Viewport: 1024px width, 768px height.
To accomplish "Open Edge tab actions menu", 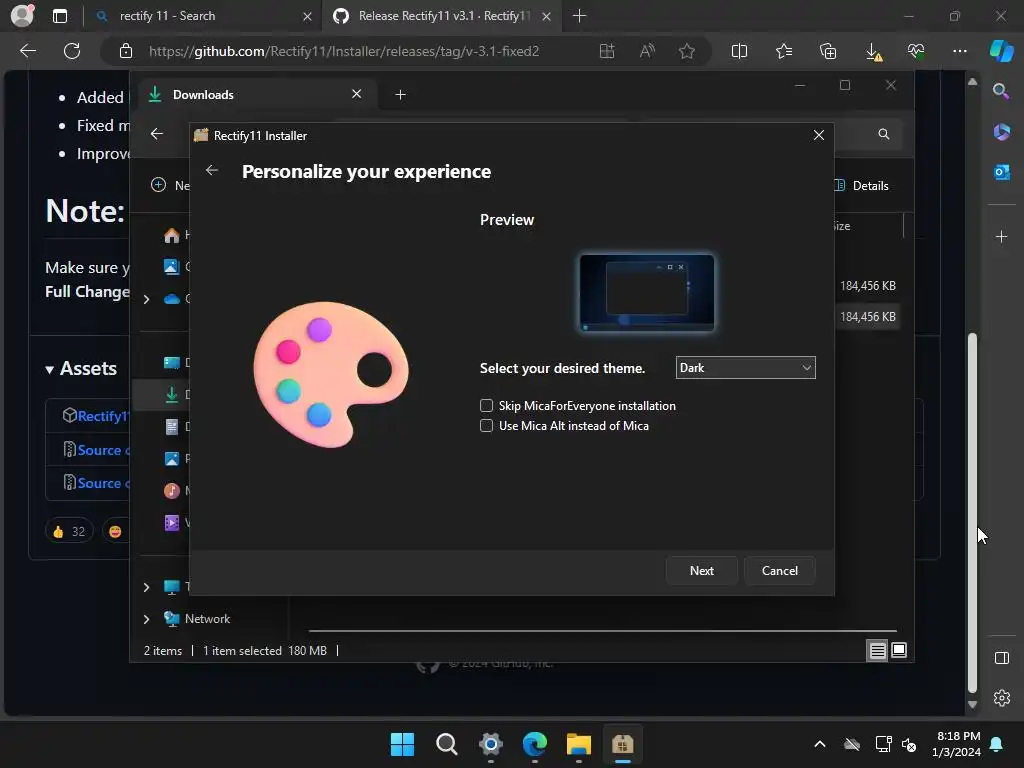I will pos(59,16).
